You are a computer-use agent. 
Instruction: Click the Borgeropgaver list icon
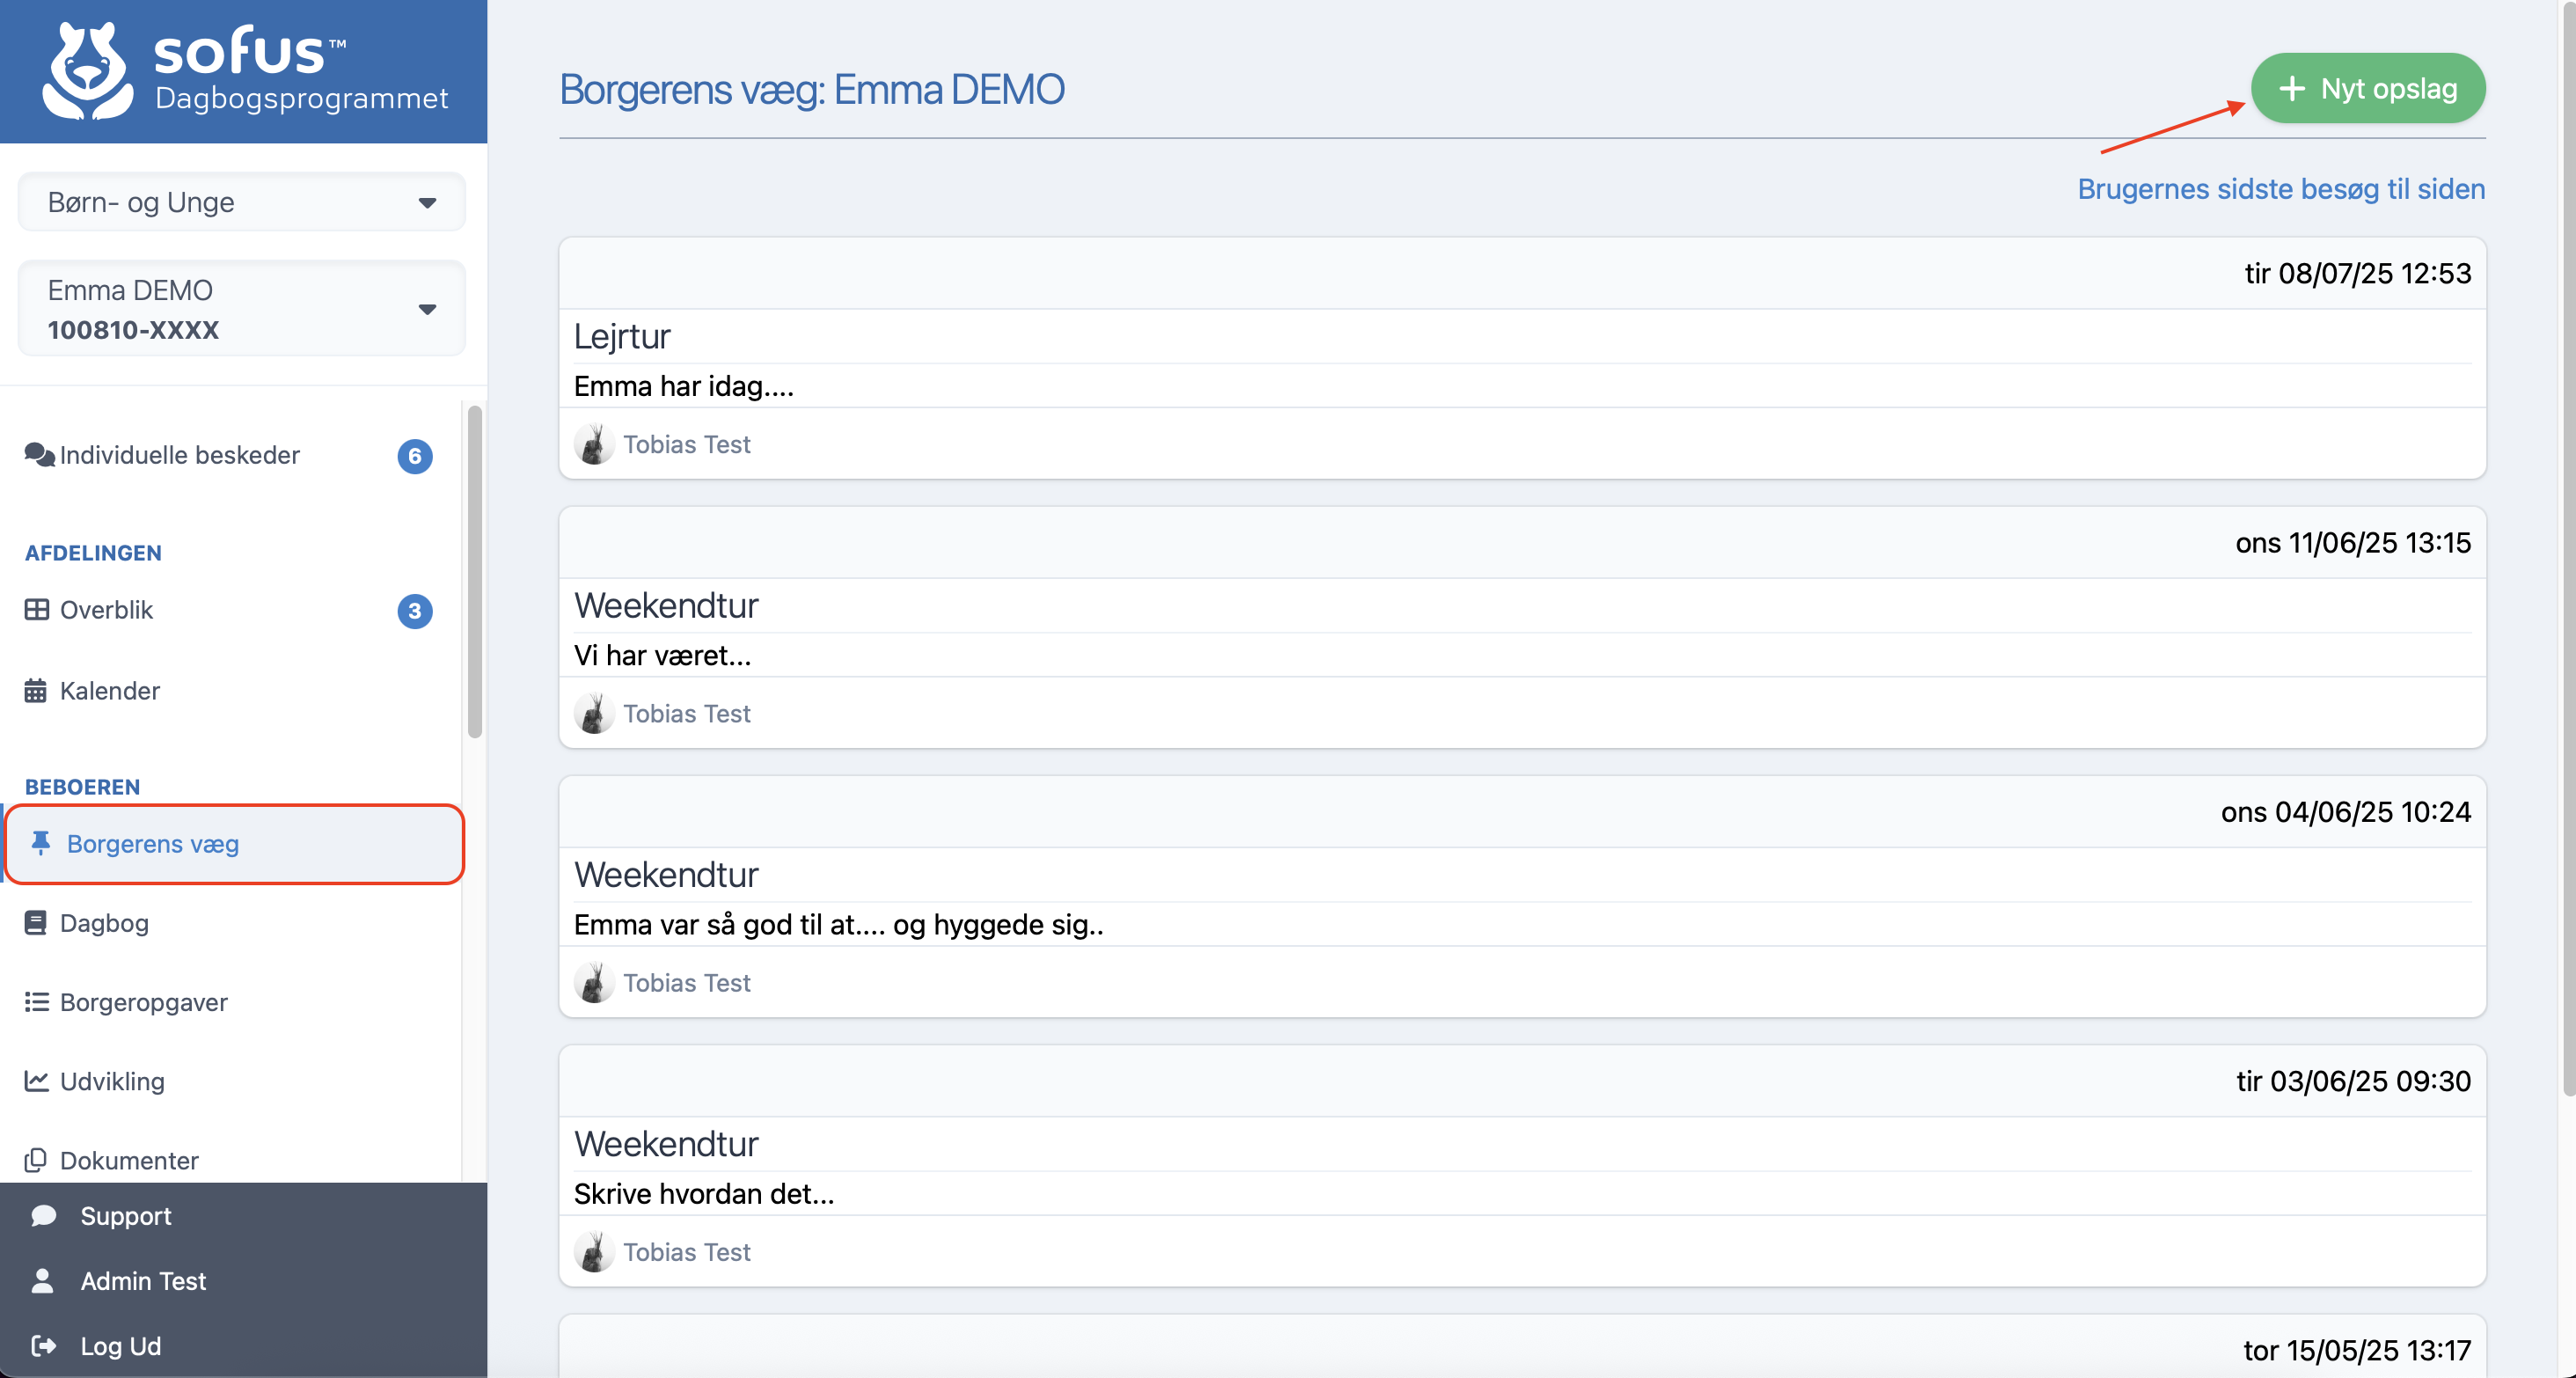click(36, 1002)
